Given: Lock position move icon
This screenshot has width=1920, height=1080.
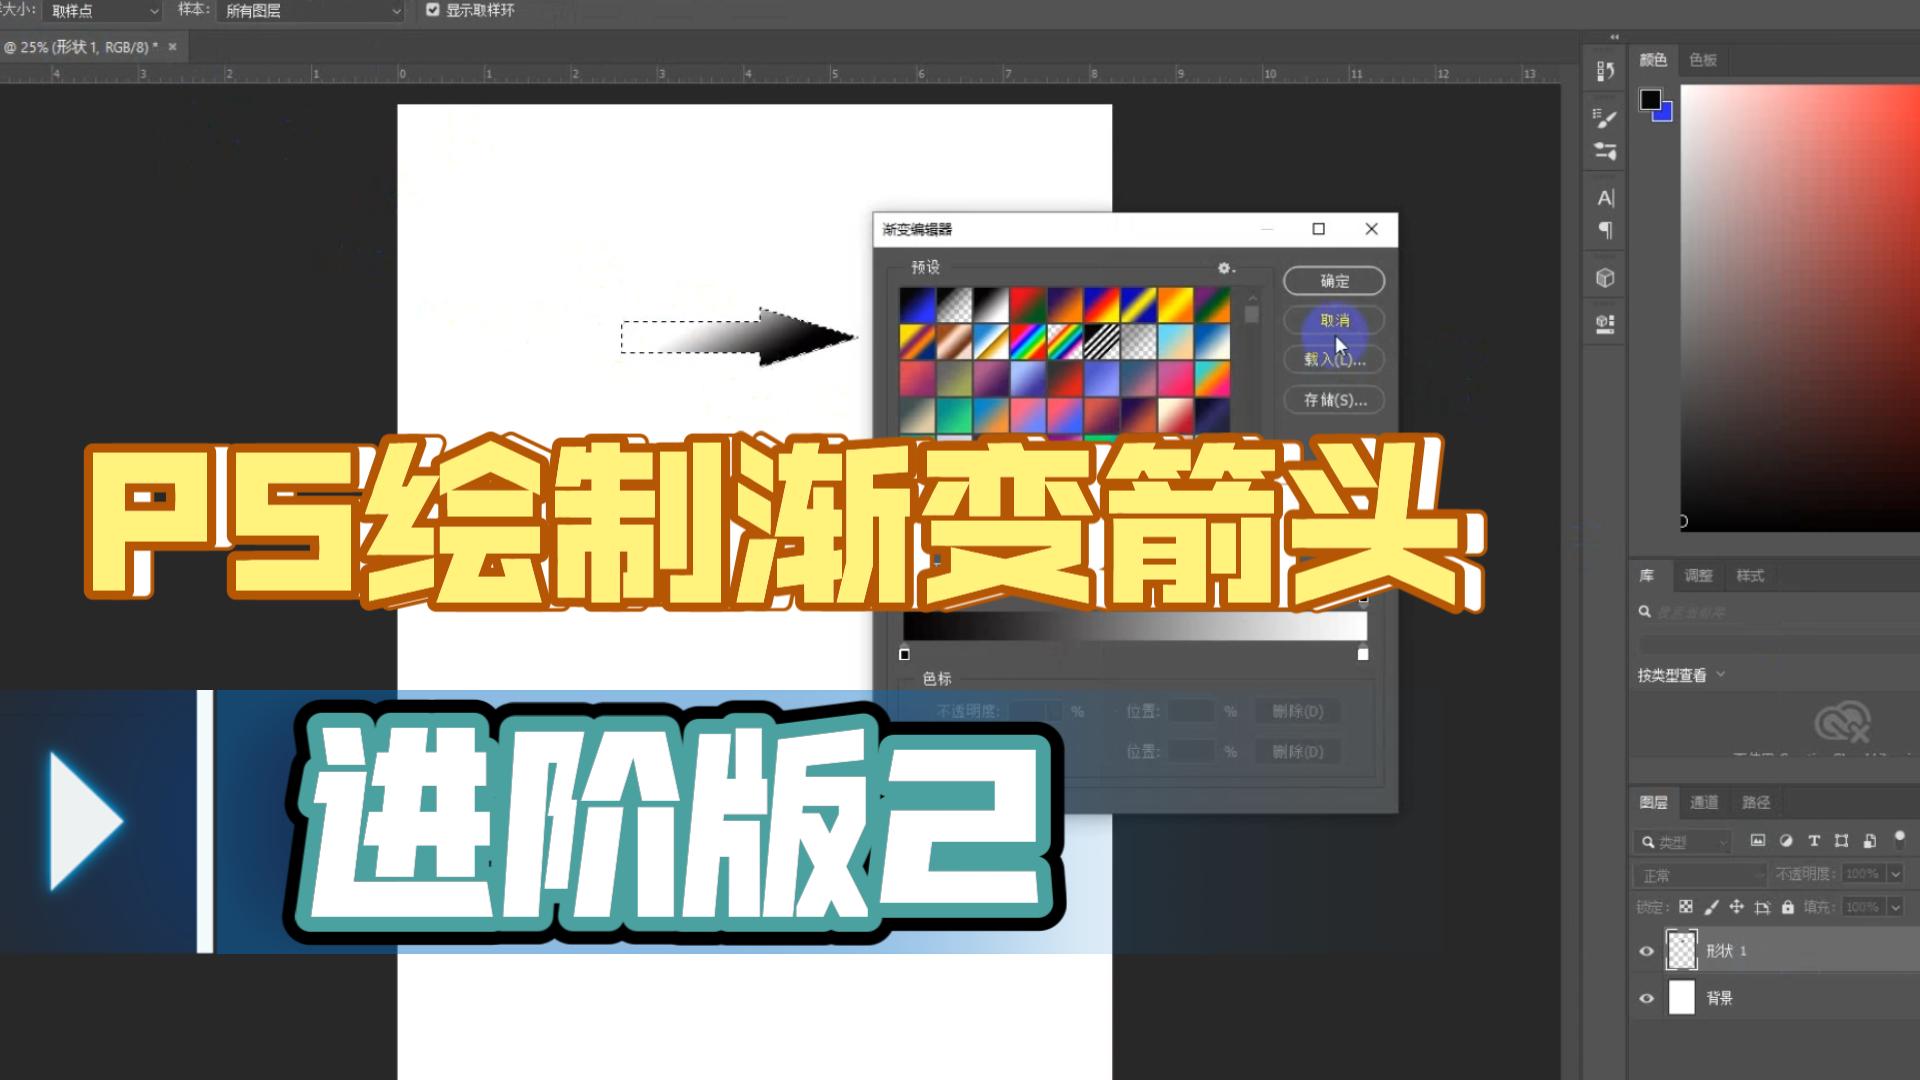Looking at the screenshot, I should 1736,907.
